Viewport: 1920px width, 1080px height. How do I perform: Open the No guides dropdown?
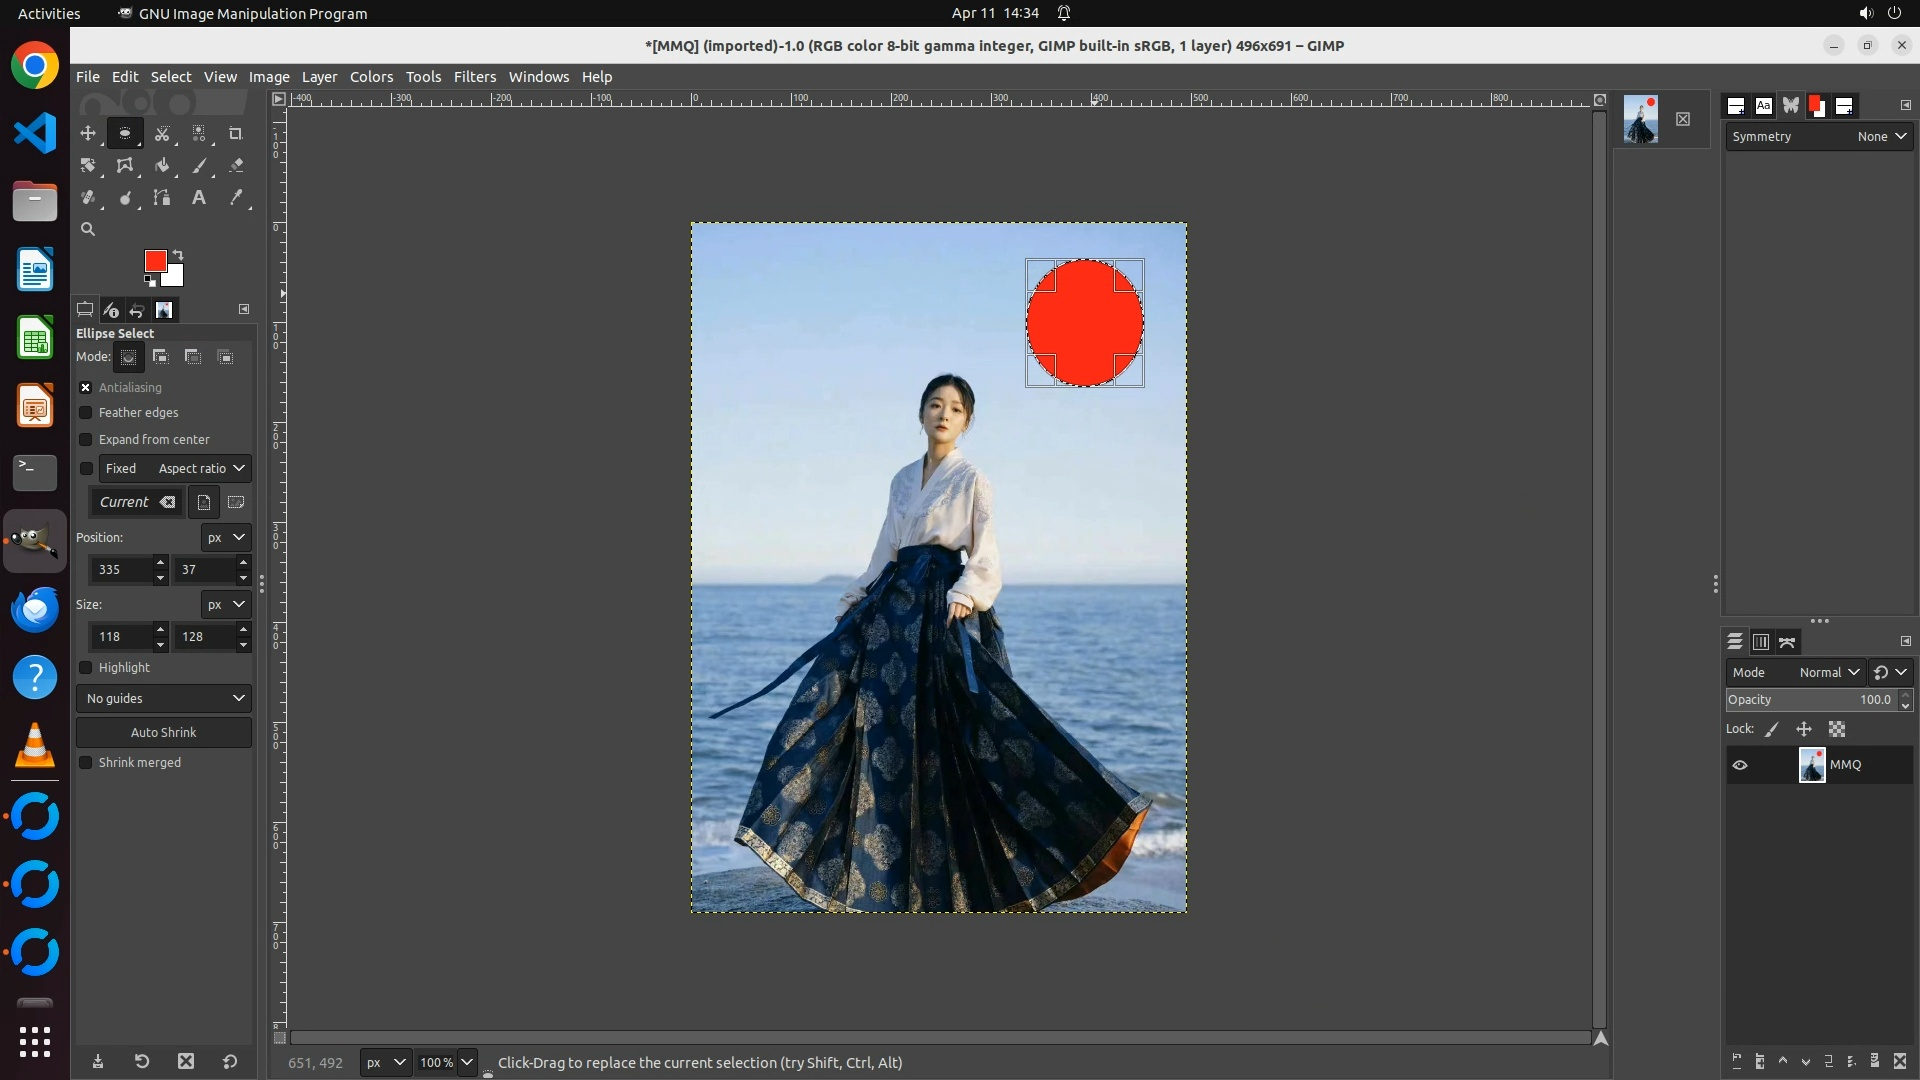pos(164,698)
